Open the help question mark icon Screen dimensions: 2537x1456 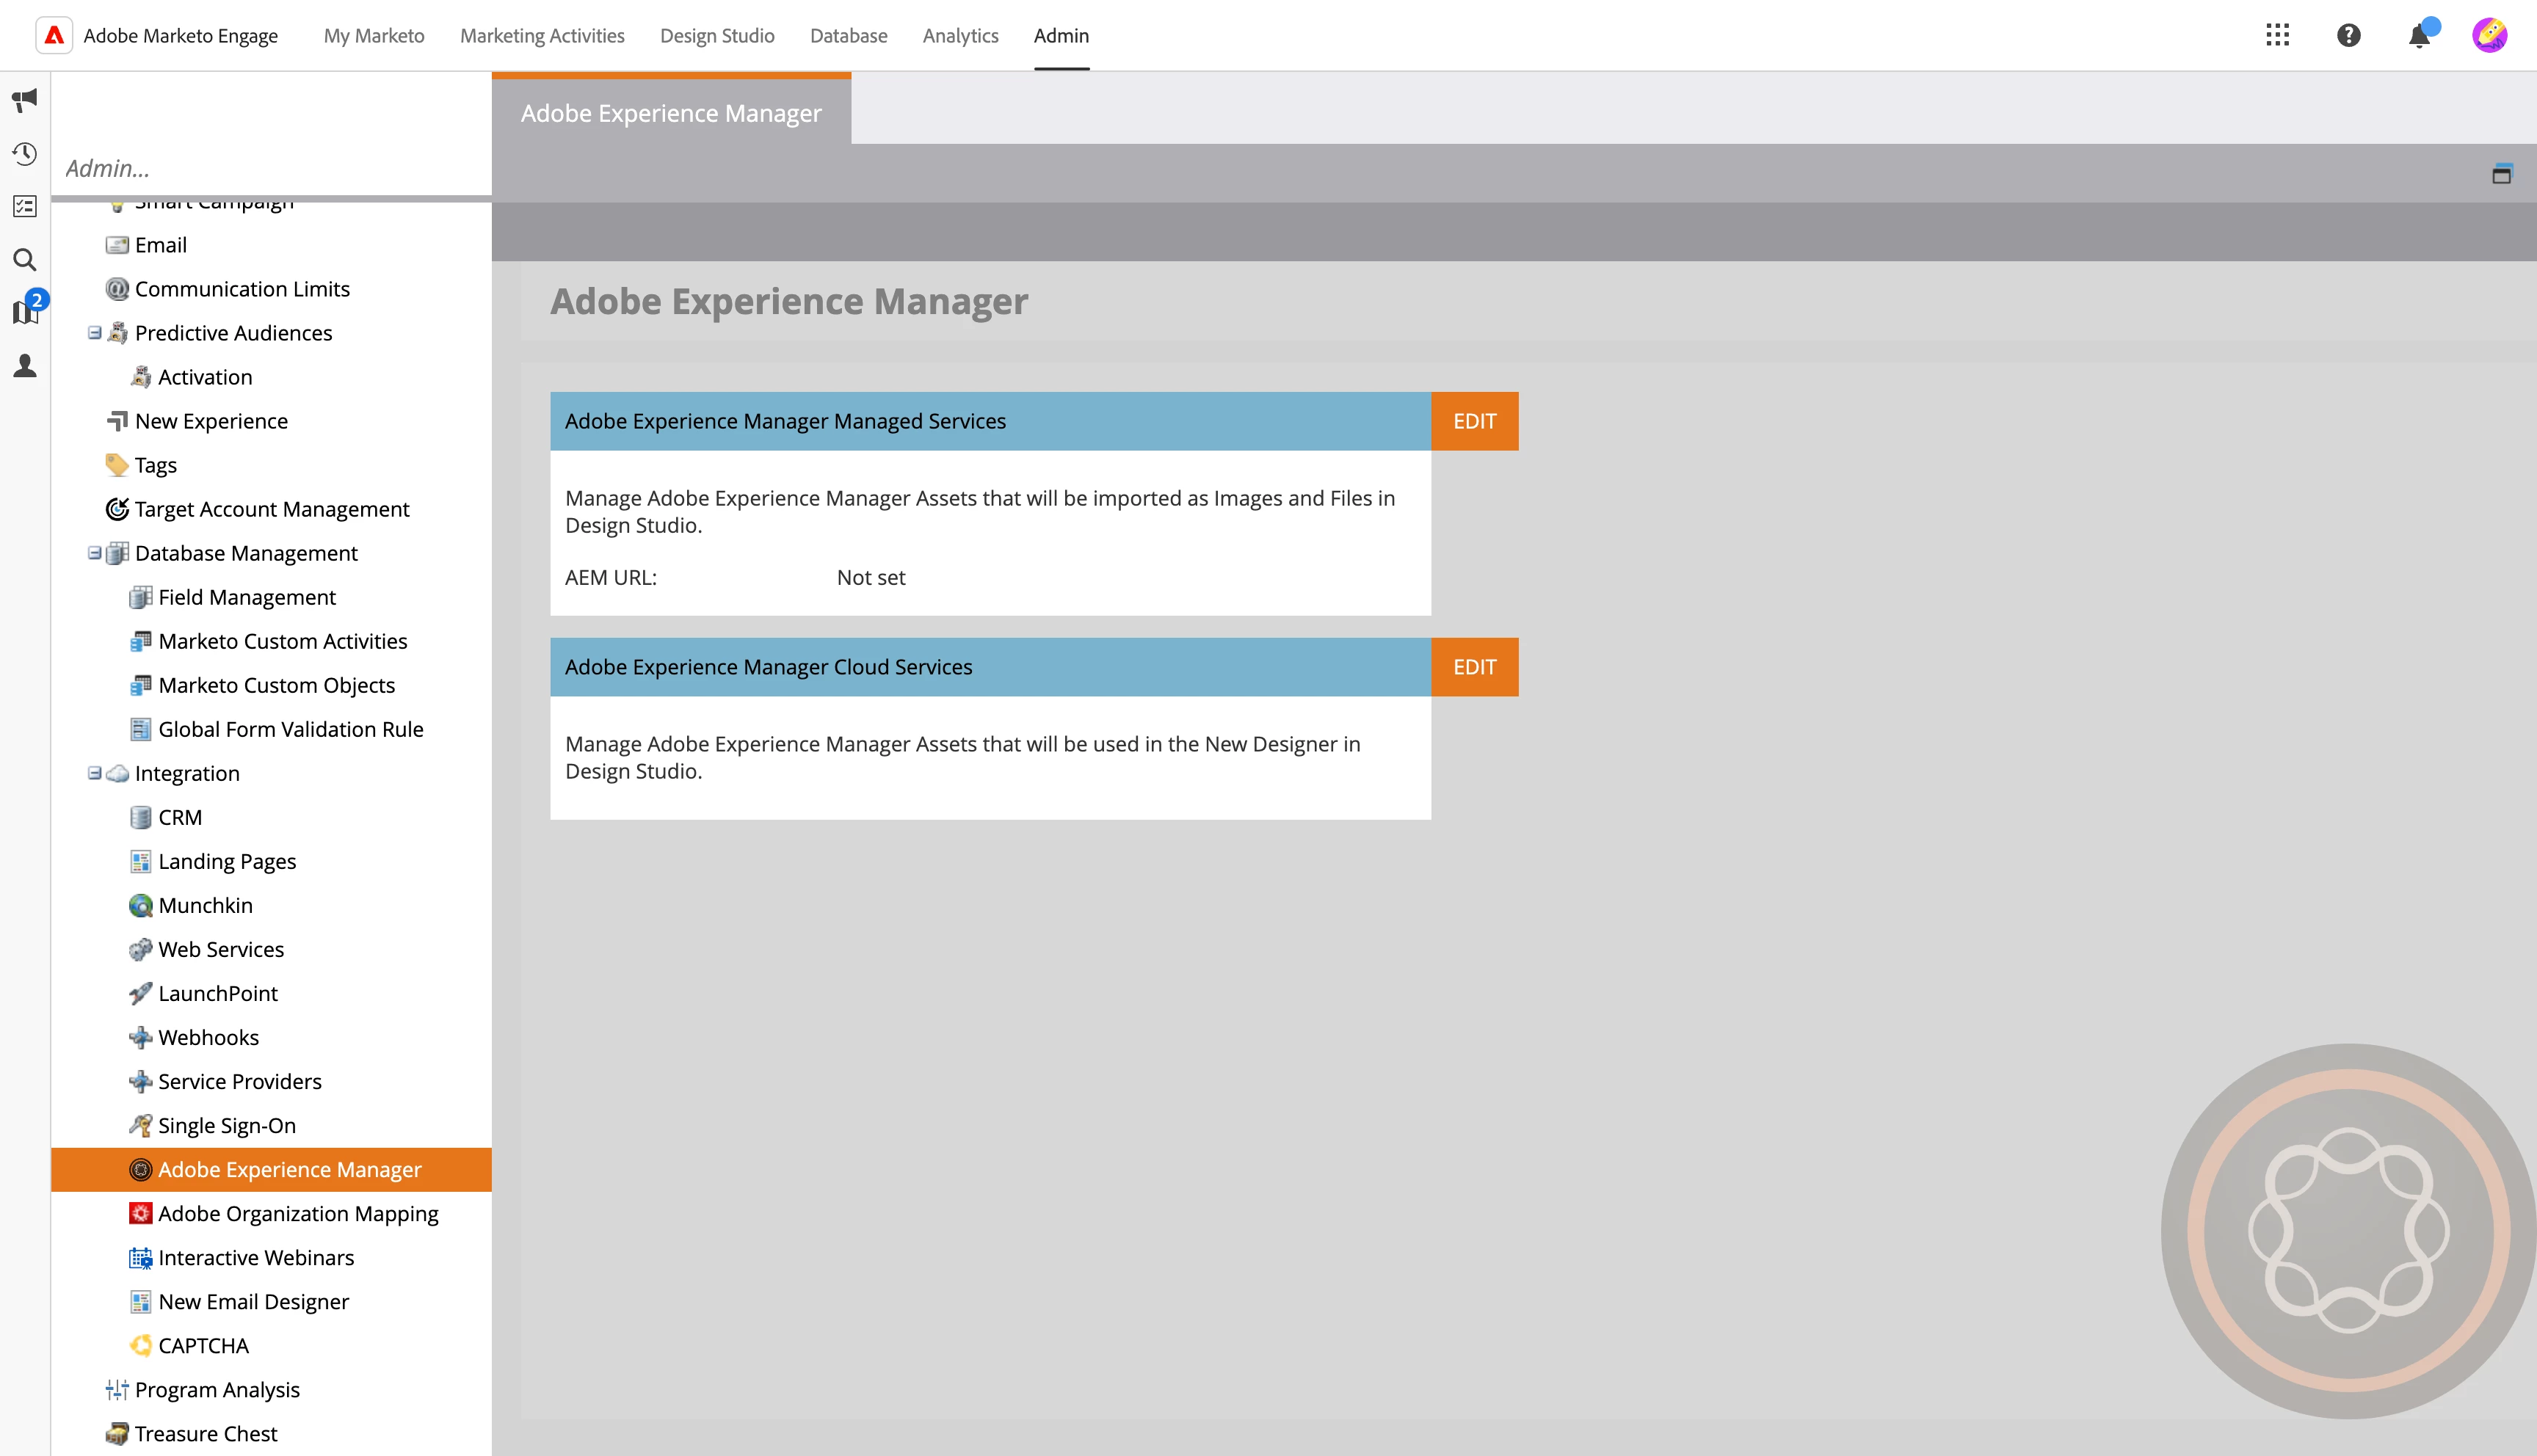pyautogui.click(x=2348, y=36)
